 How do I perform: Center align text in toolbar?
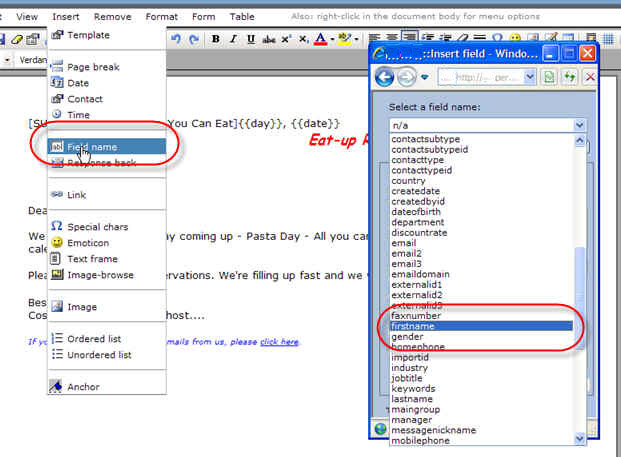pyautogui.click(x=392, y=38)
